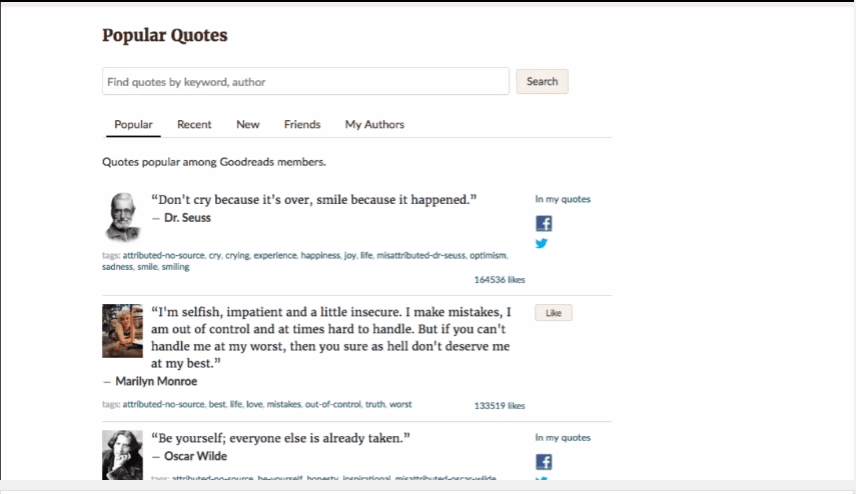Click the quote search input field

pyautogui.click(x=305, y=81)
